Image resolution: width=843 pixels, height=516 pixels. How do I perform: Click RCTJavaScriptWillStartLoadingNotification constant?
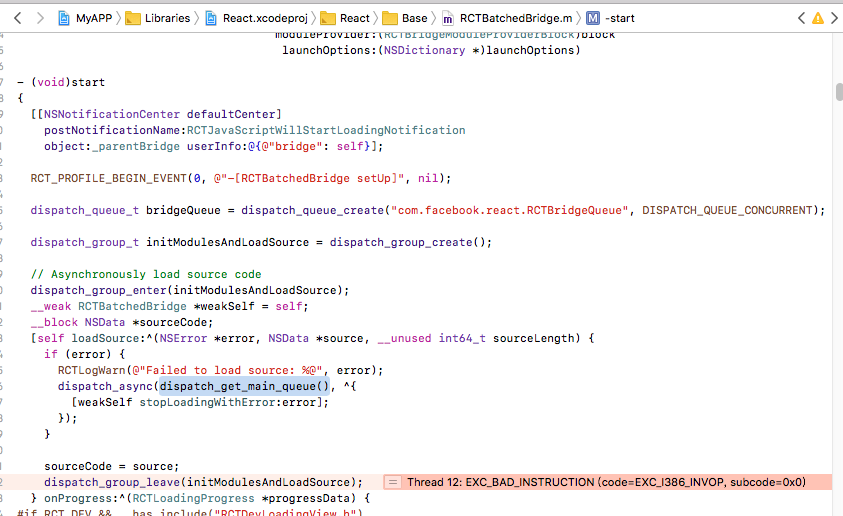pos(326,130)
